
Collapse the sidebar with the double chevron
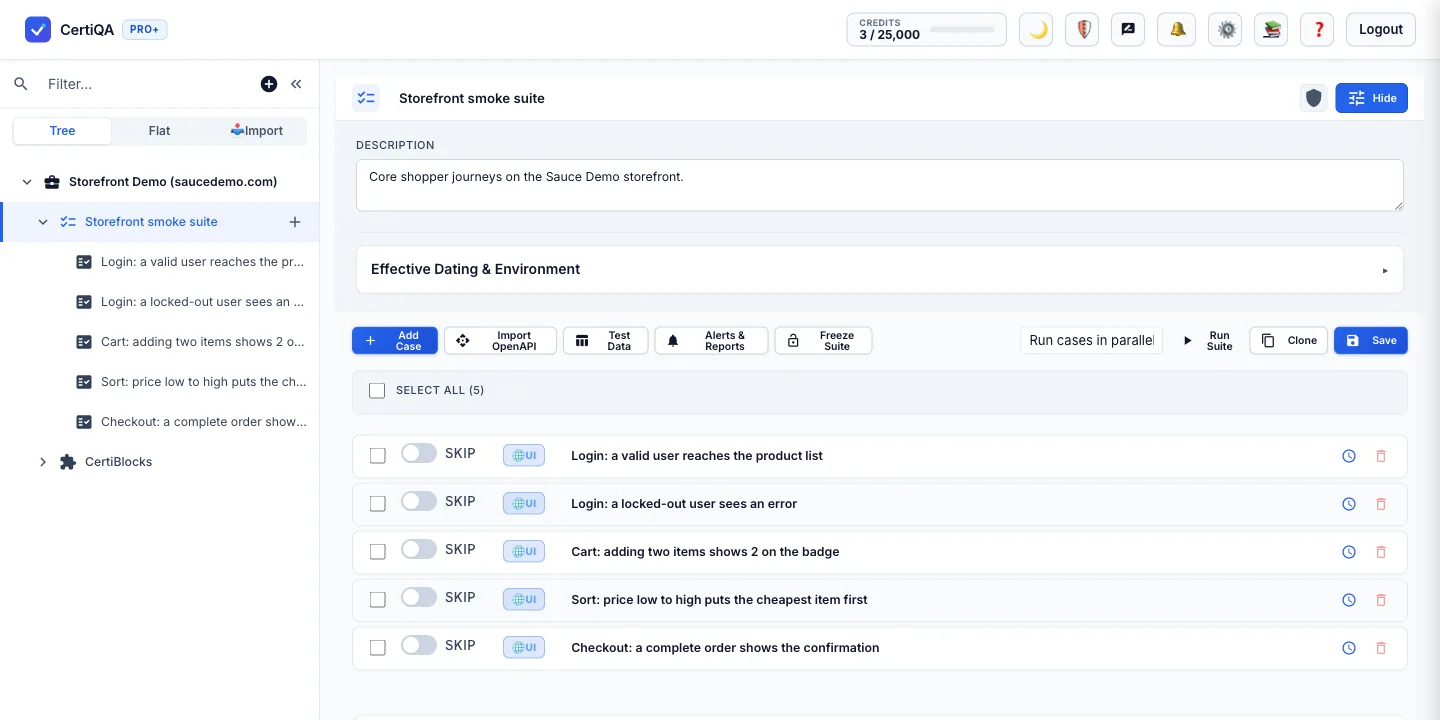[x=296, y=84]
